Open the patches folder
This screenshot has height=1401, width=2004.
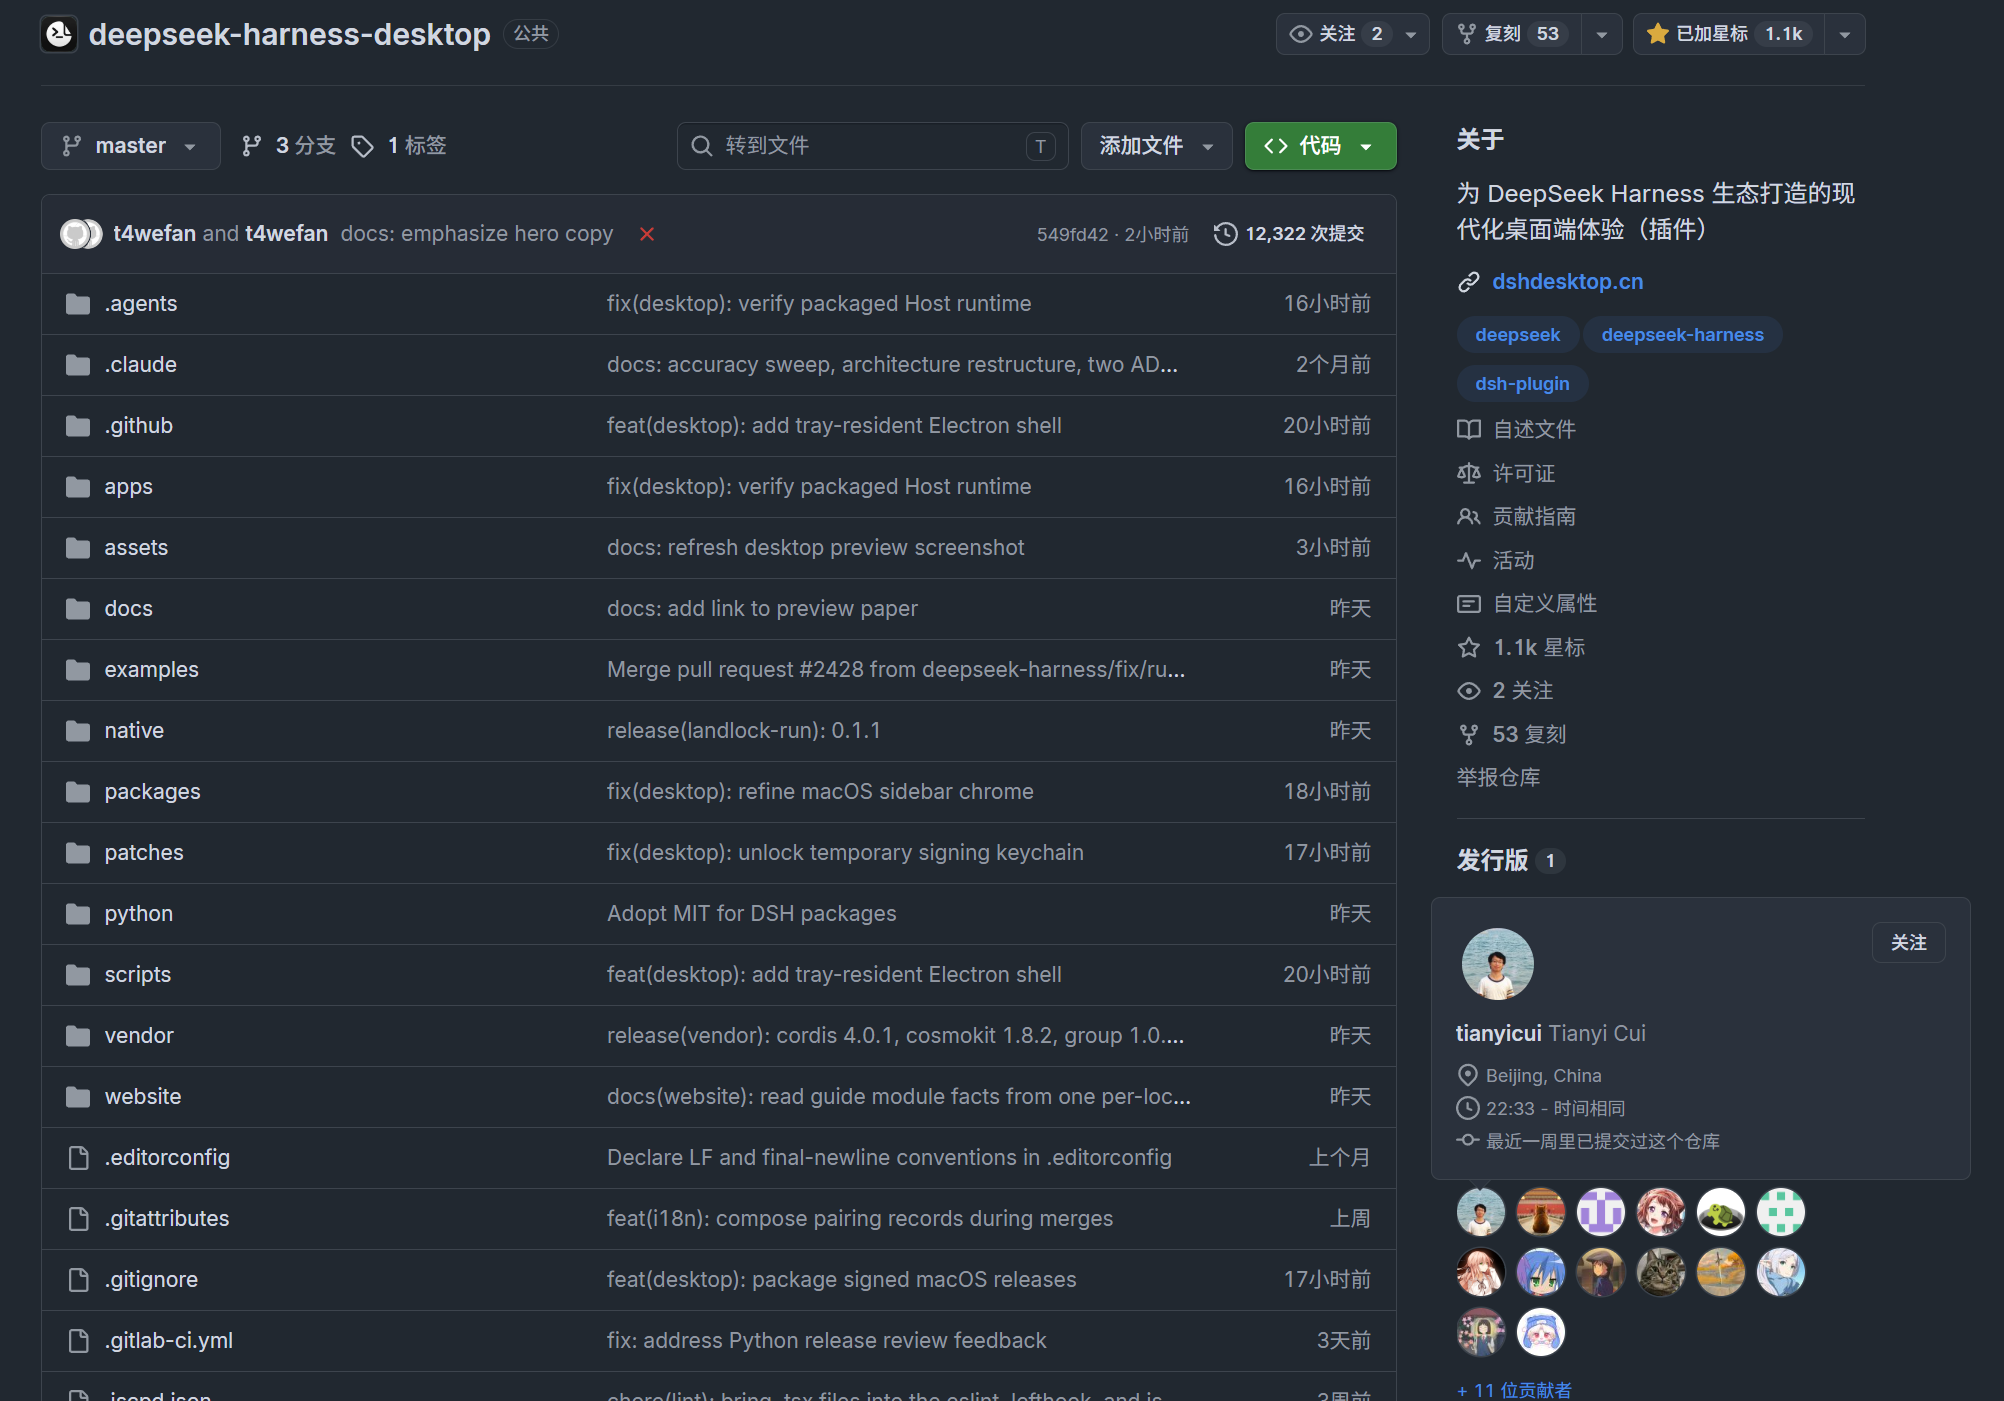pyautogui.click(x=144, y=853)
